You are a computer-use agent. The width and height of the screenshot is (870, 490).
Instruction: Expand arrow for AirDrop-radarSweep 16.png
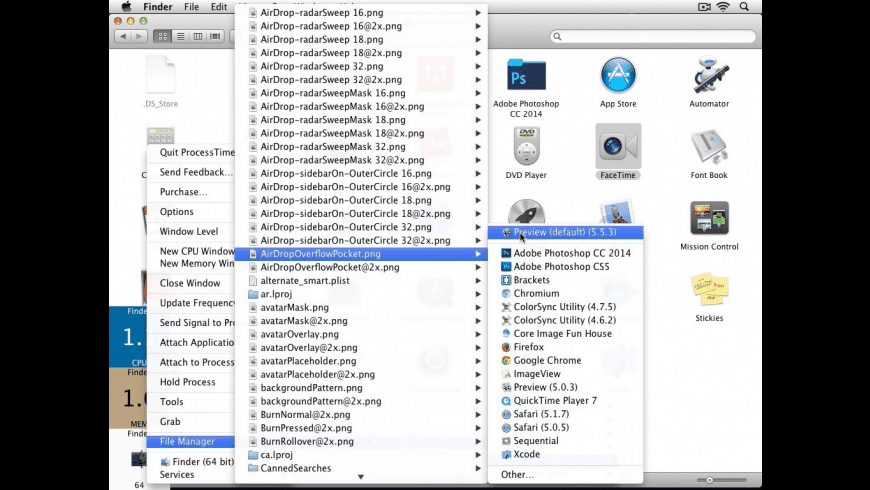478,12
